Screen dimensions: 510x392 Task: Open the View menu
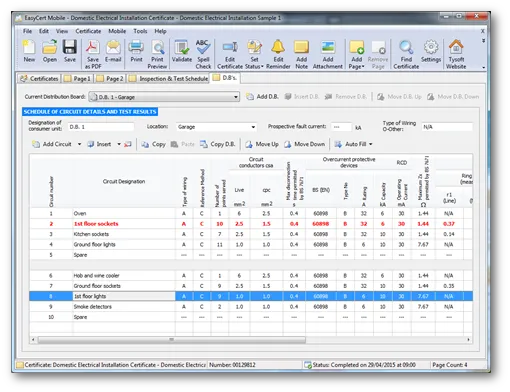coord(62,31)
